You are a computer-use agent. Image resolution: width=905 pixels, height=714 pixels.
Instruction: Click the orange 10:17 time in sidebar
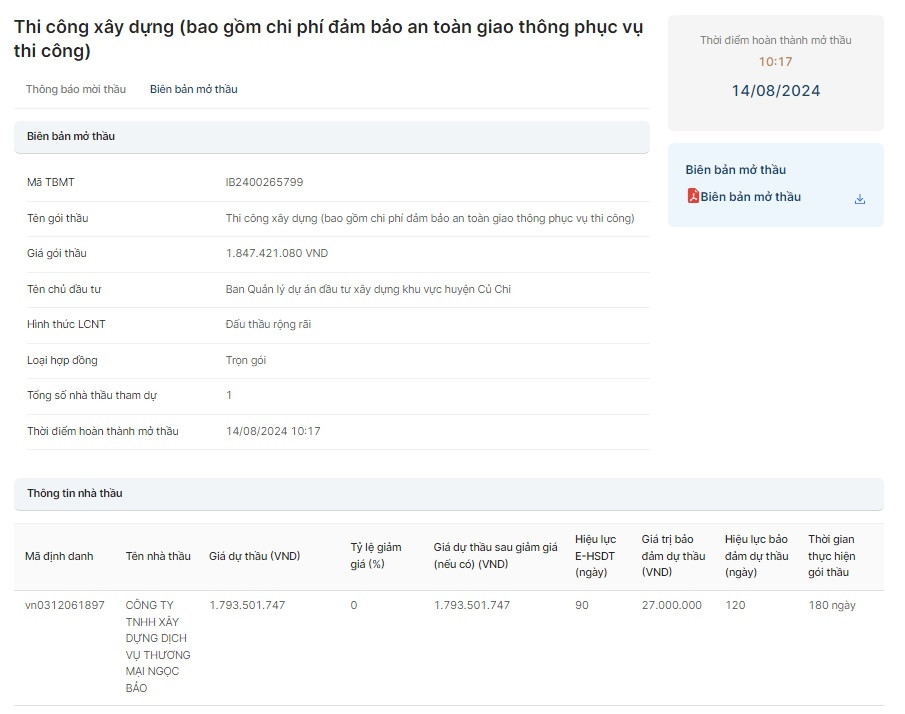tap(775, 62)
